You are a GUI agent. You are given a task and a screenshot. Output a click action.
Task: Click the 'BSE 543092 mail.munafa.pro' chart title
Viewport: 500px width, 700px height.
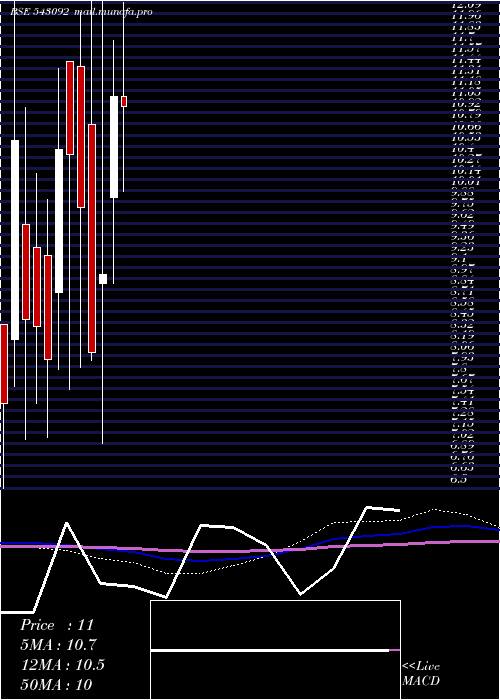[81, 12]
